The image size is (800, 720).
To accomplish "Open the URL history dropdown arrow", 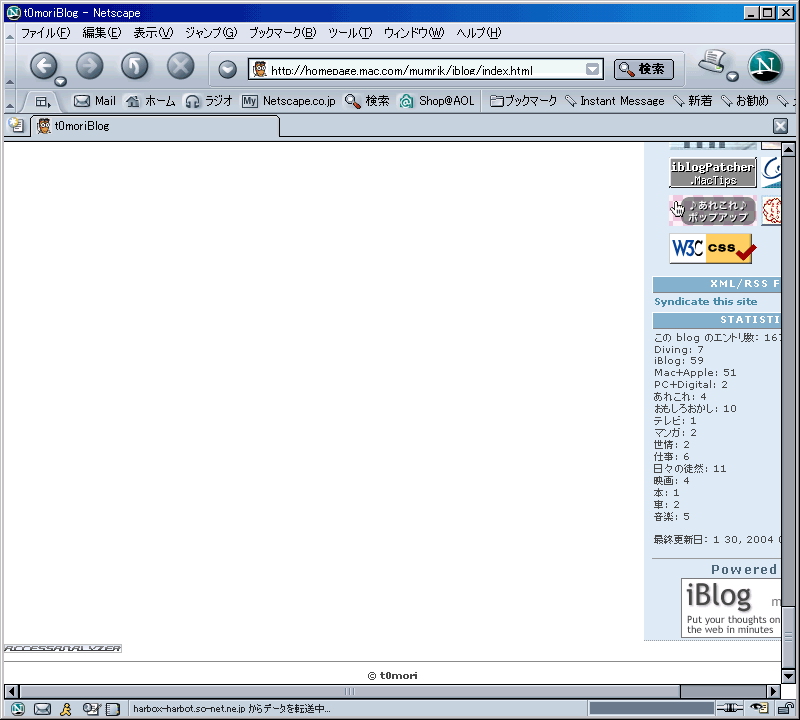I will click(592, 69).
